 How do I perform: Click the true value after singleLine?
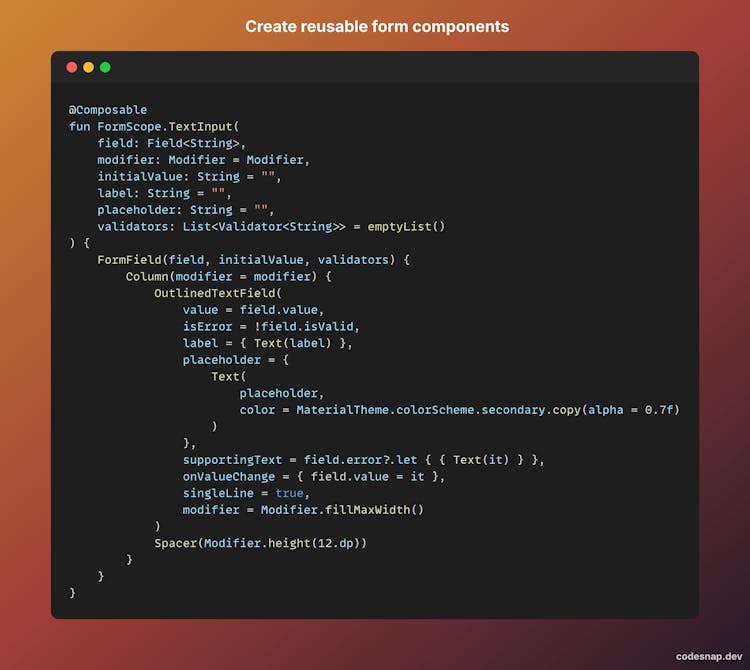coord(289,493)
